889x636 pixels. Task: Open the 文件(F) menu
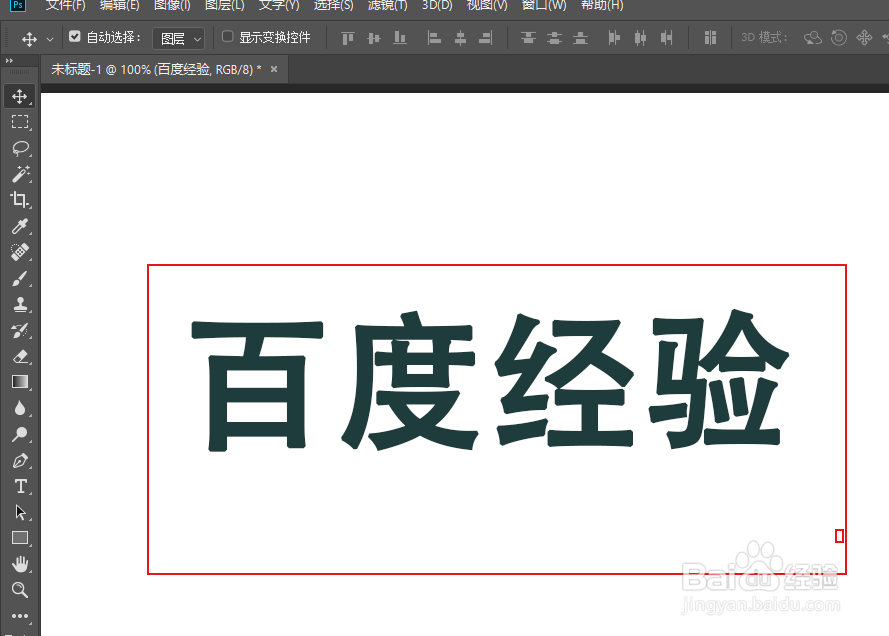point(65,5)
